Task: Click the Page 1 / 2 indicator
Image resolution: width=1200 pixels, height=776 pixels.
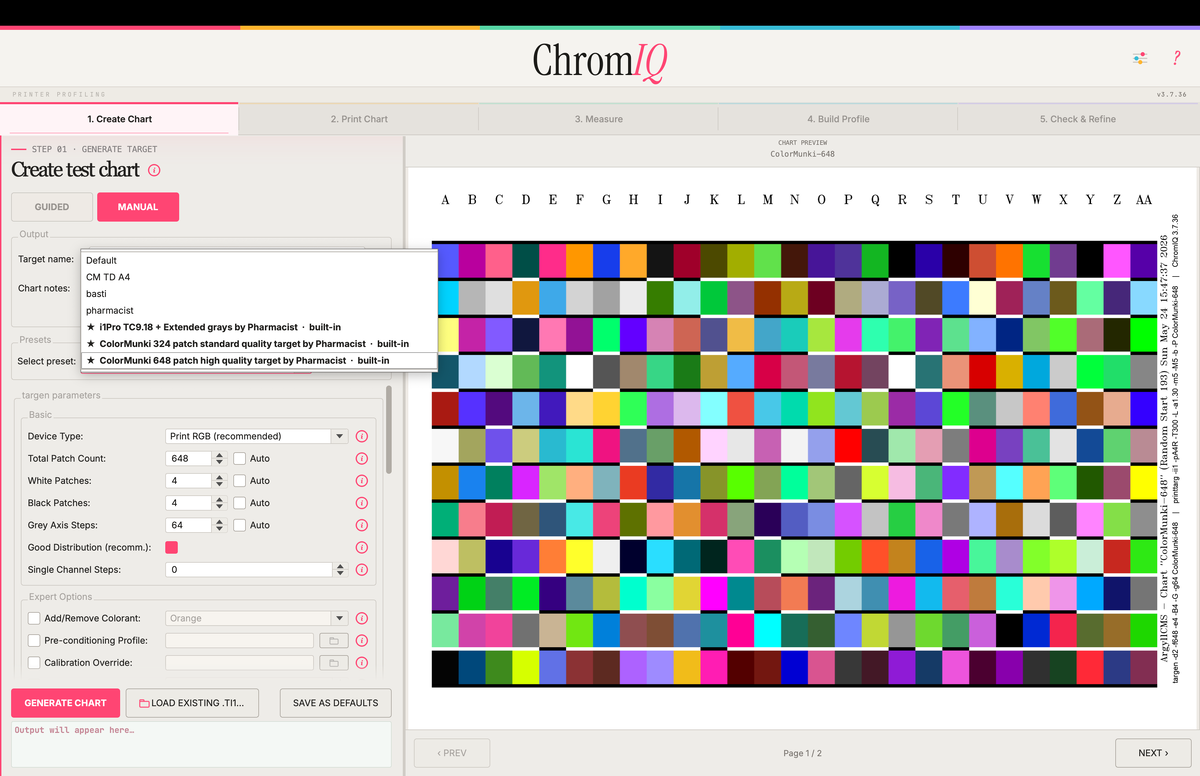Action: [x=802, y=753]
